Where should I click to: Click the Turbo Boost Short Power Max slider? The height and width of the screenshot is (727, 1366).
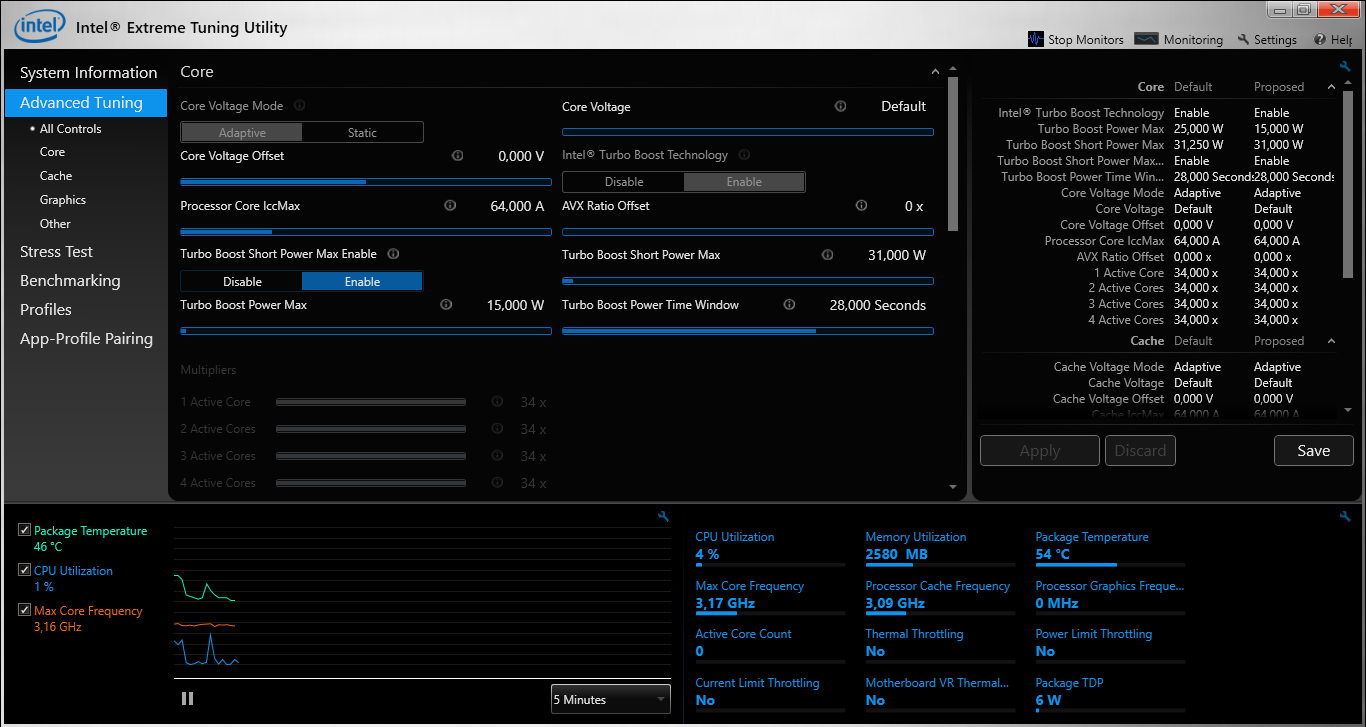(x=748, y=281)
